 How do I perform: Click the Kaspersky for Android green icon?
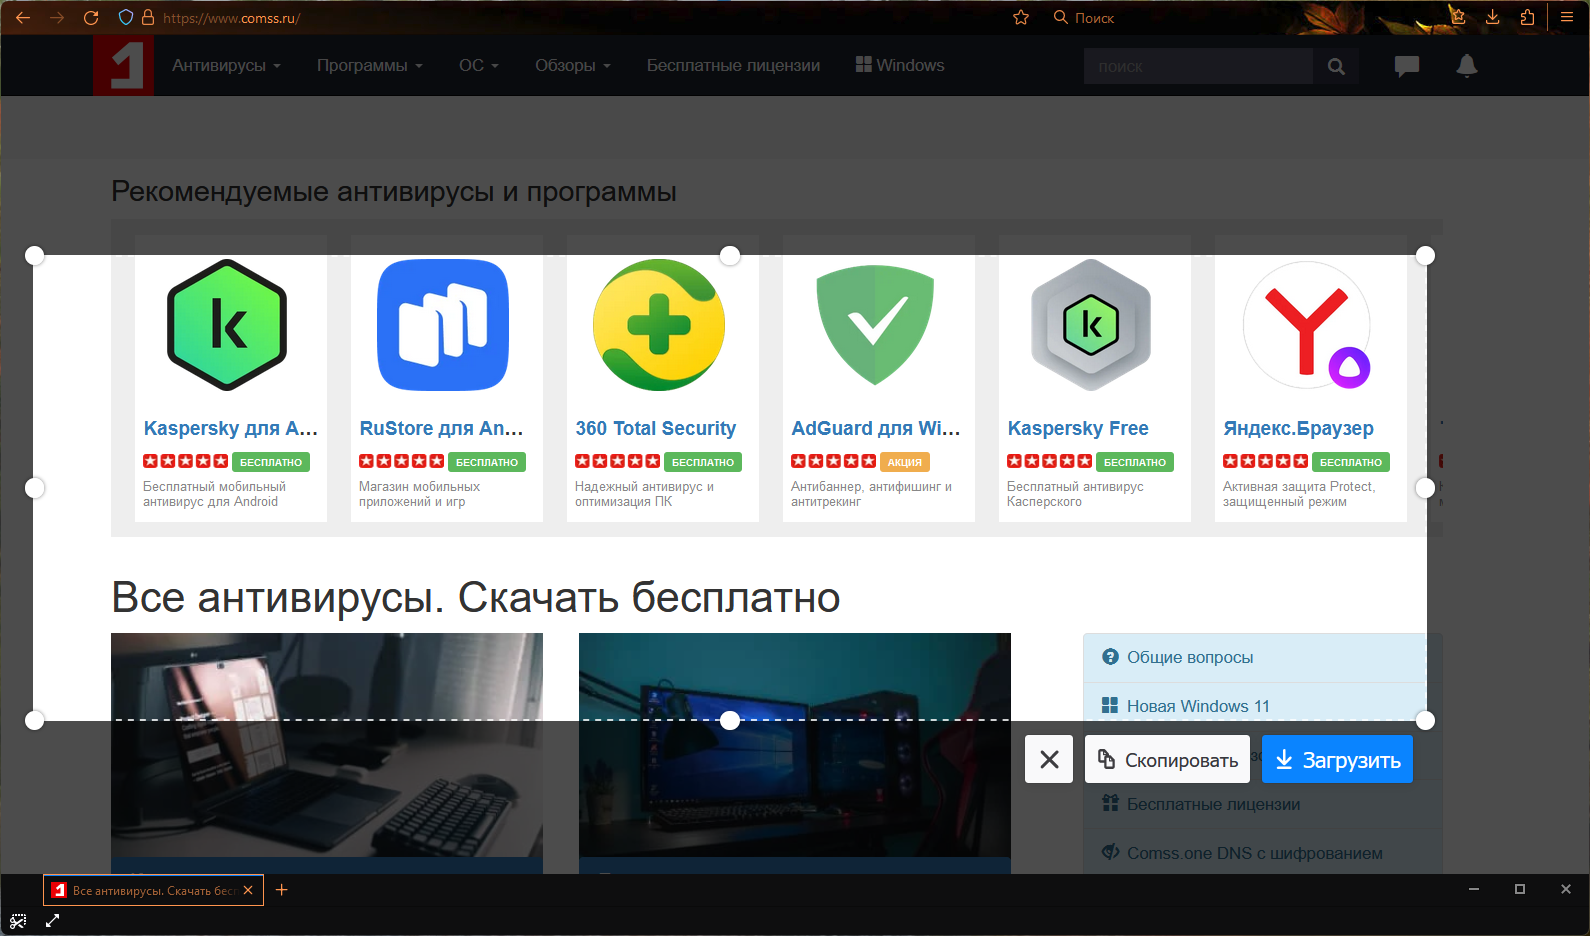pos(228,325)
